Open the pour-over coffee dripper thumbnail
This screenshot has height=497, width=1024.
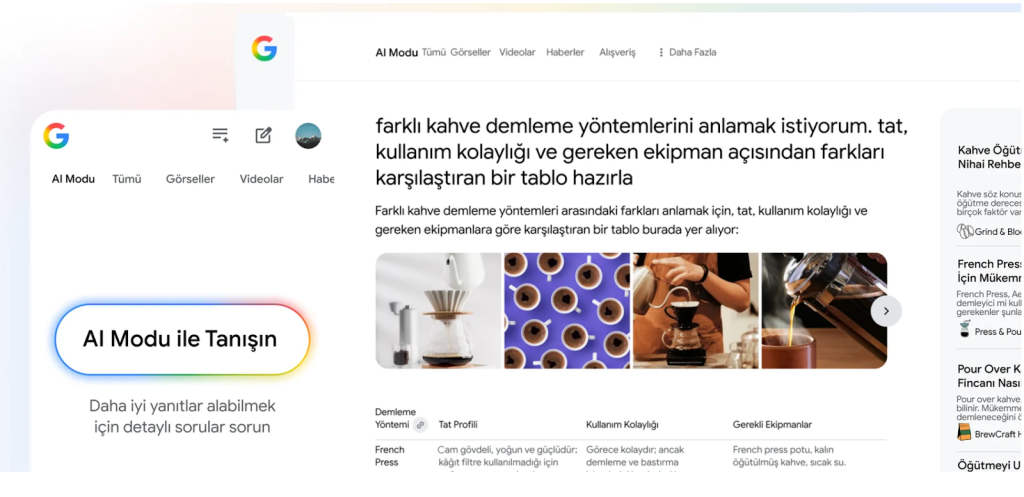click(x=438, y=311)
